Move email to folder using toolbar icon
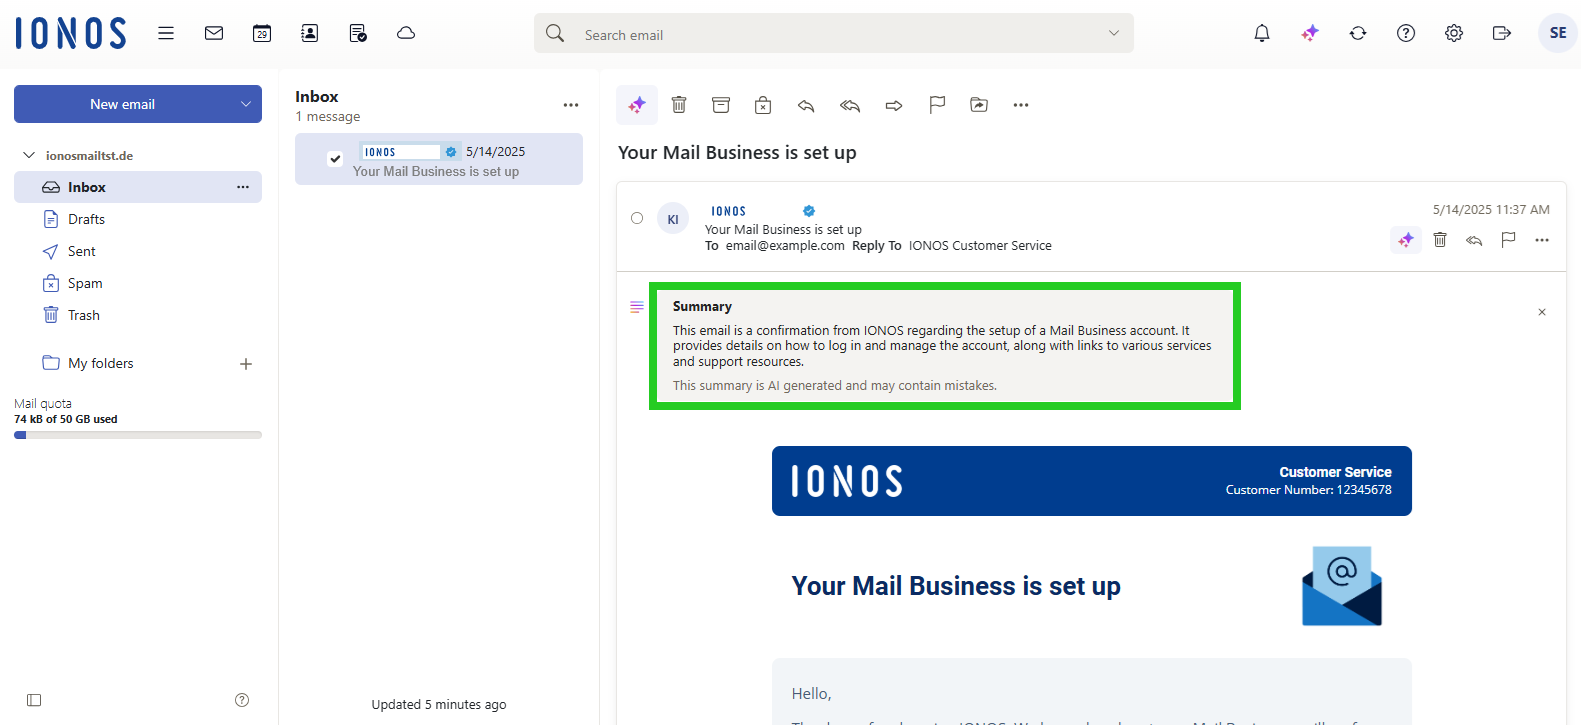 (979, 105)
